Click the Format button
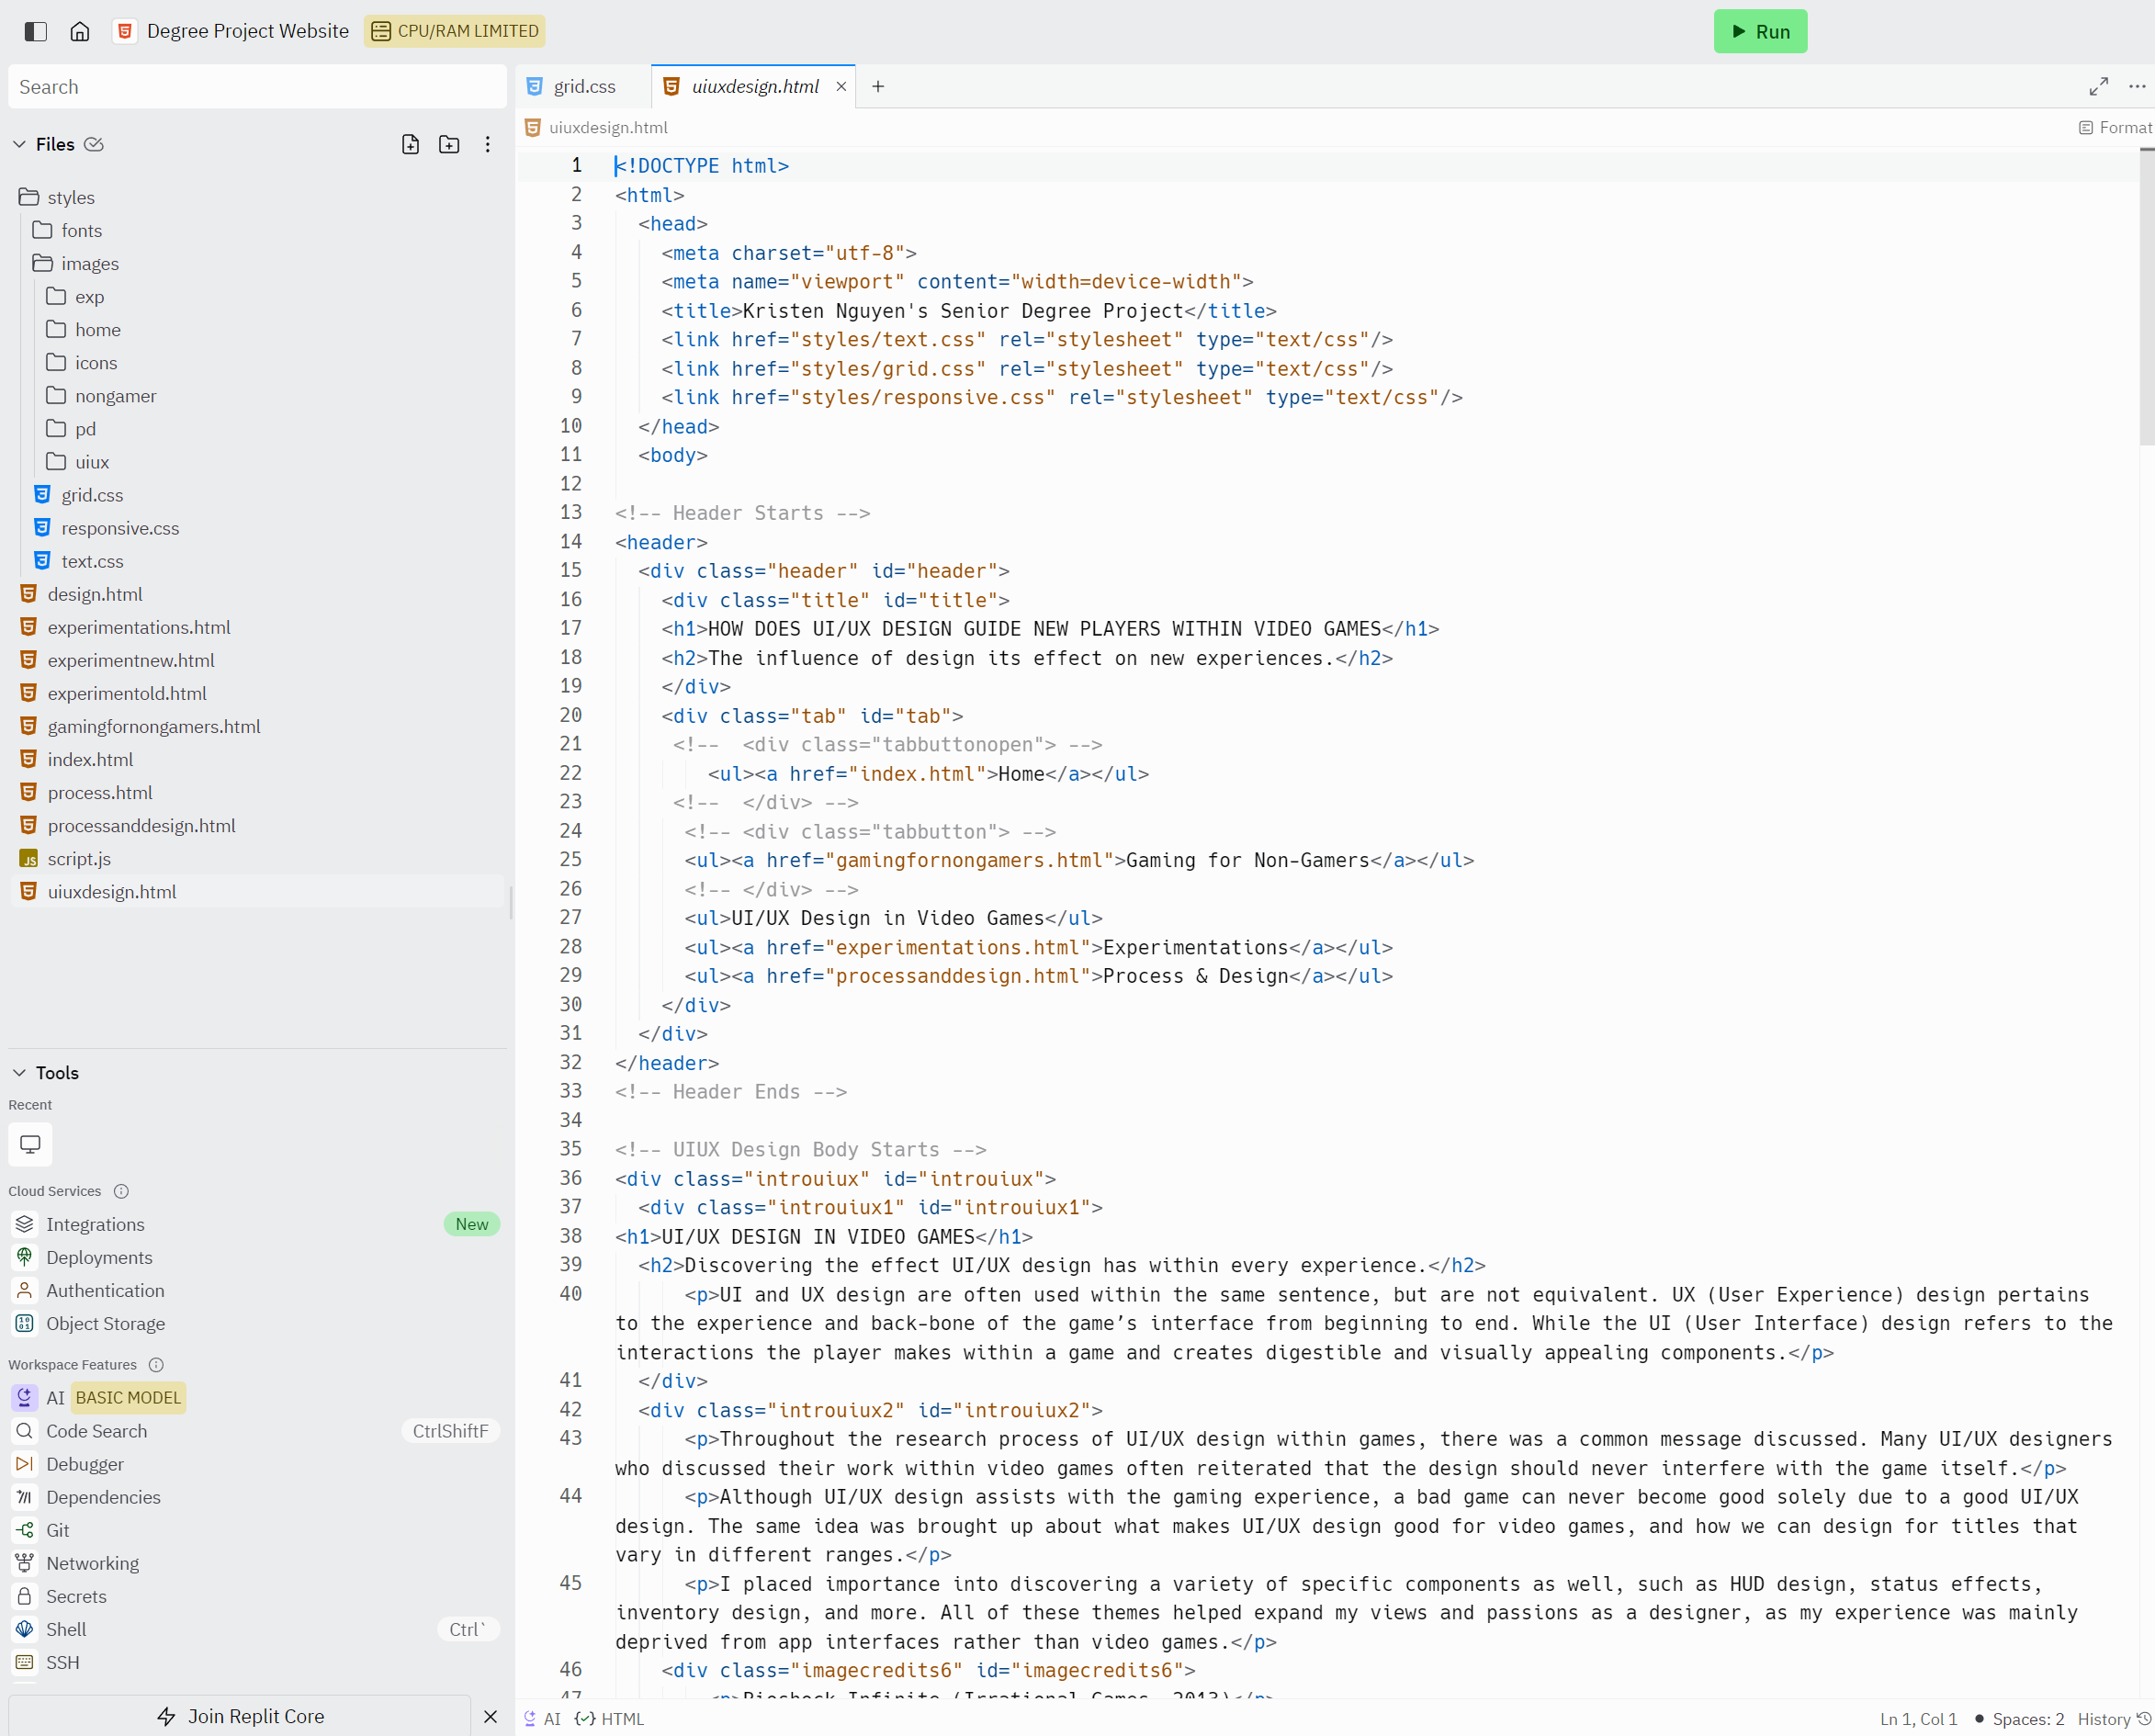 2114,127
